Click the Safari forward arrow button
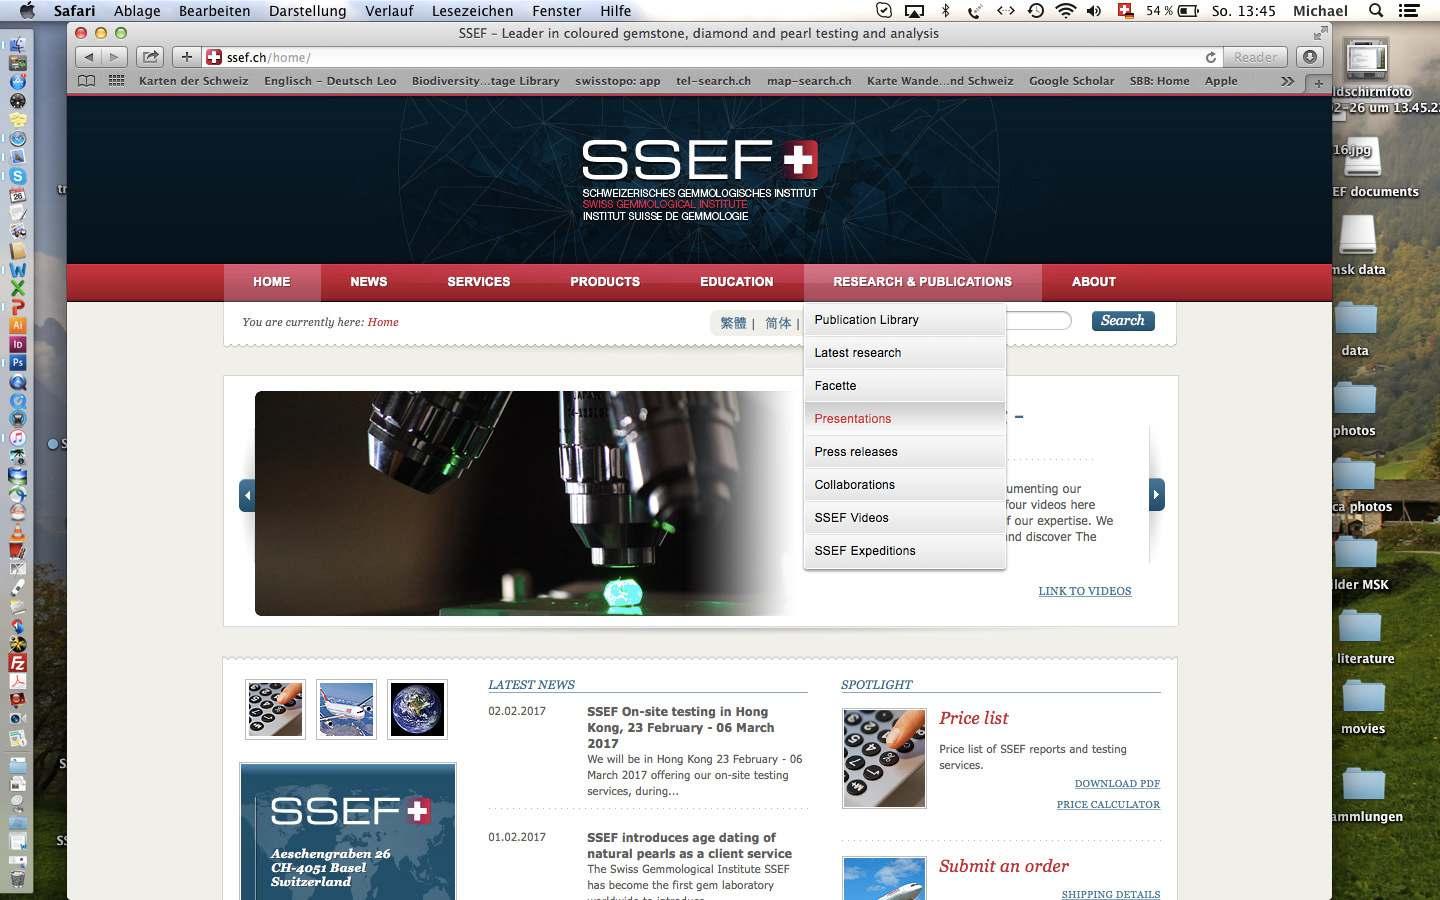The width and height of the screenshot is (1440, 900). pyautogui.click(x=114, y=57)
